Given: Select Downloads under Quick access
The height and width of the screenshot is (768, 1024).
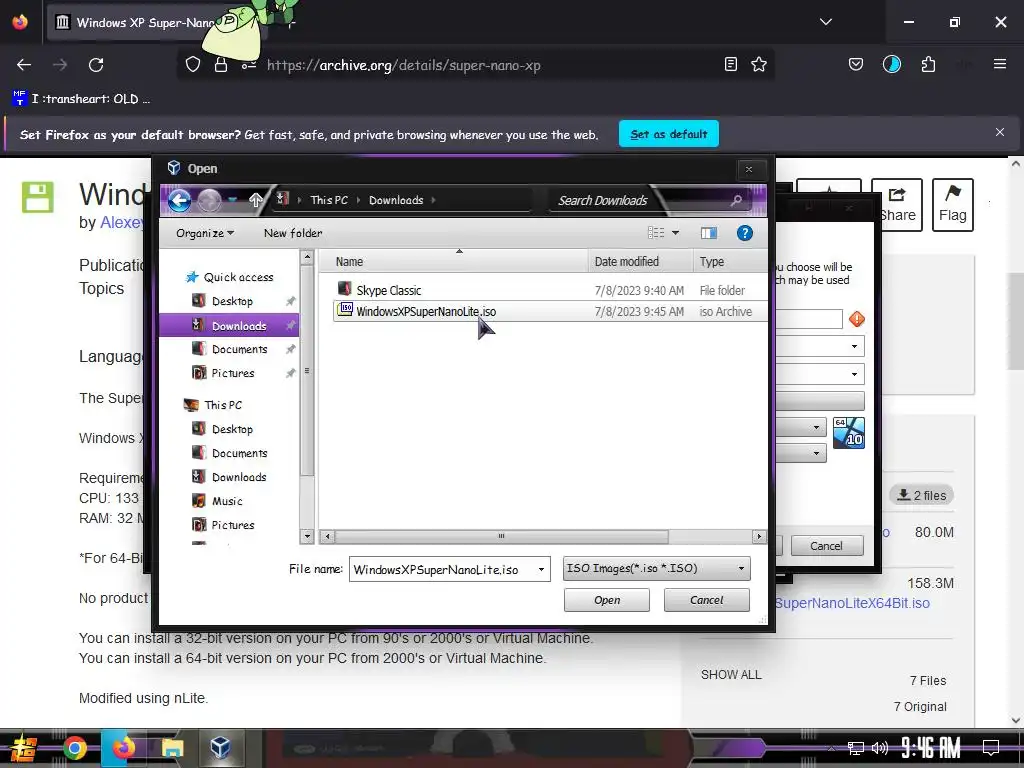Looking at the screenshot, I should (229, 325).
